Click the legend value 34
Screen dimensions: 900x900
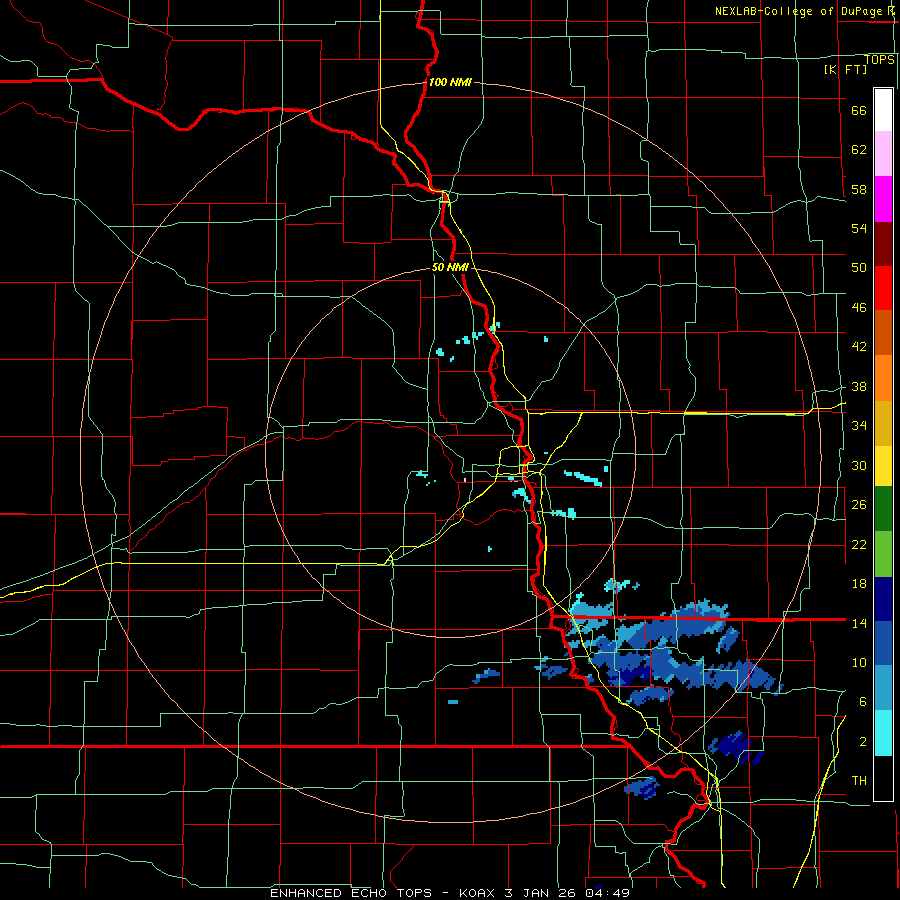(x=859, y=425)
